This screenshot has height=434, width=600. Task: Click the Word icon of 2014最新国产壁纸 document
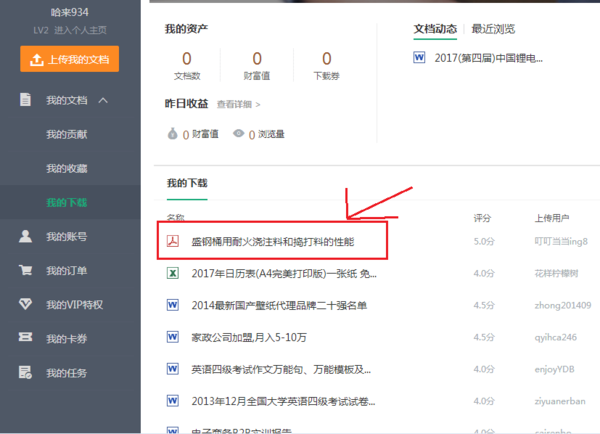tap(173, 305)
